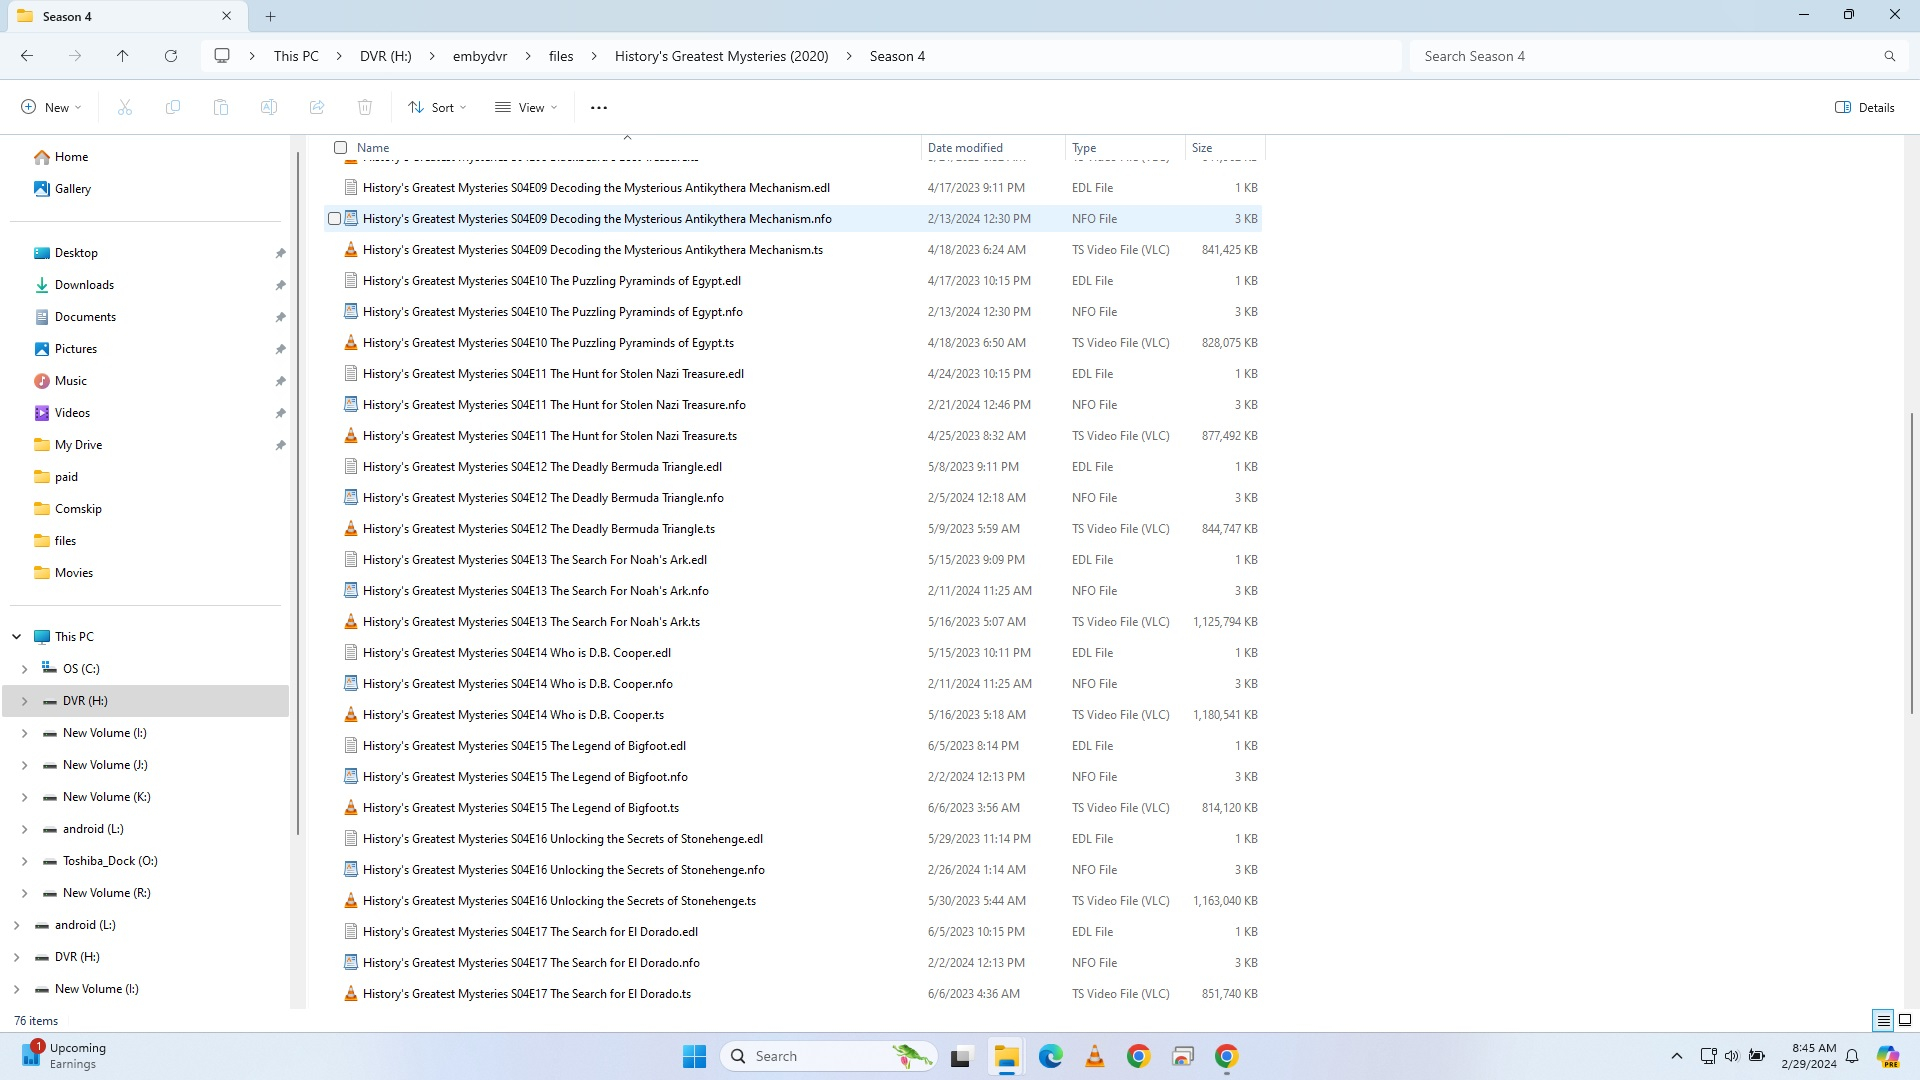
Task: Switch to large thumbnails view icon
Action: (1905, 1020)
